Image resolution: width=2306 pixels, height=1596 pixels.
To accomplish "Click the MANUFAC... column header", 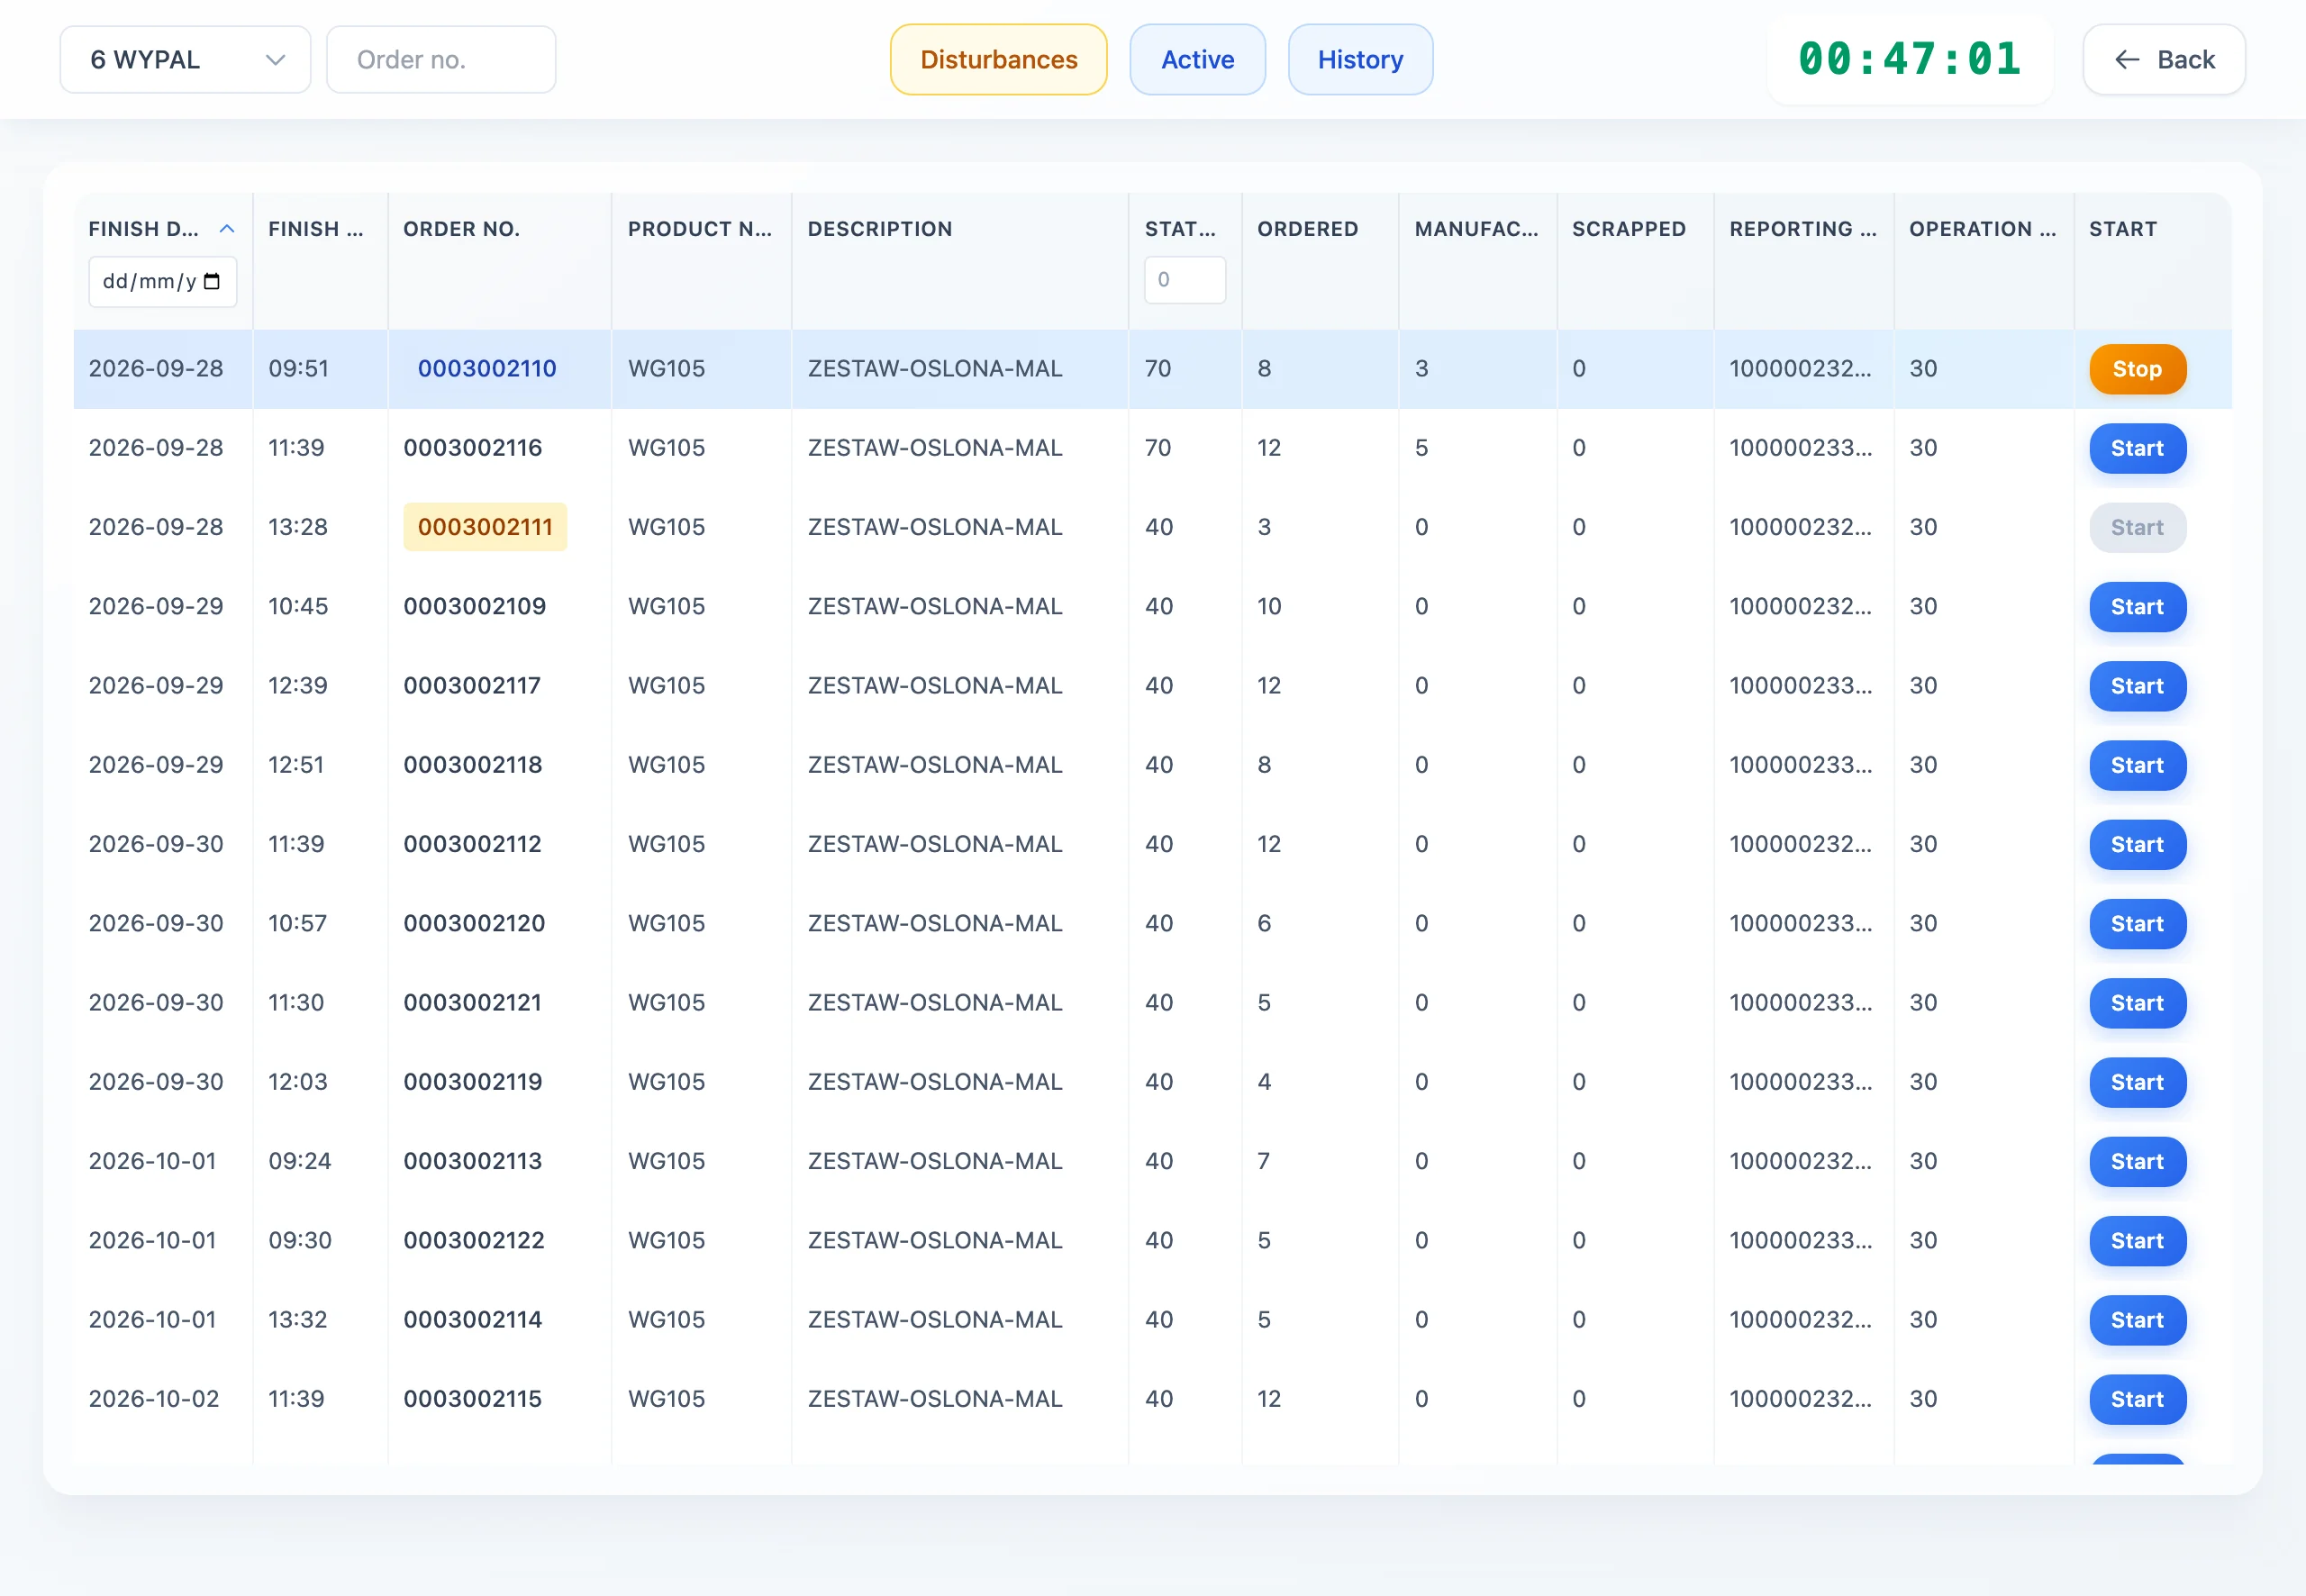I will pyautogui.click(x=1476, y=229).
